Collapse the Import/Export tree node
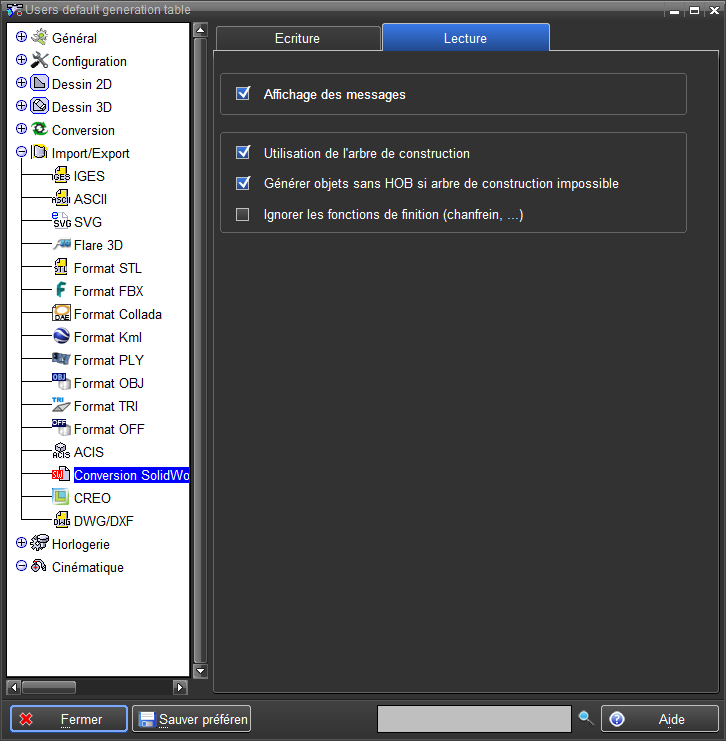The width and height of the screenshot is (726, 741). [x=22, y=153]
